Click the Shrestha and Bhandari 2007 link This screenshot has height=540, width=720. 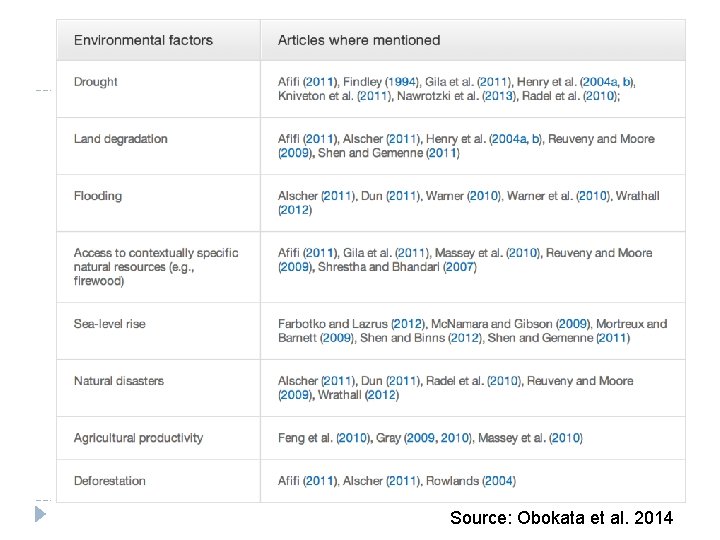[x=458, y=267]
